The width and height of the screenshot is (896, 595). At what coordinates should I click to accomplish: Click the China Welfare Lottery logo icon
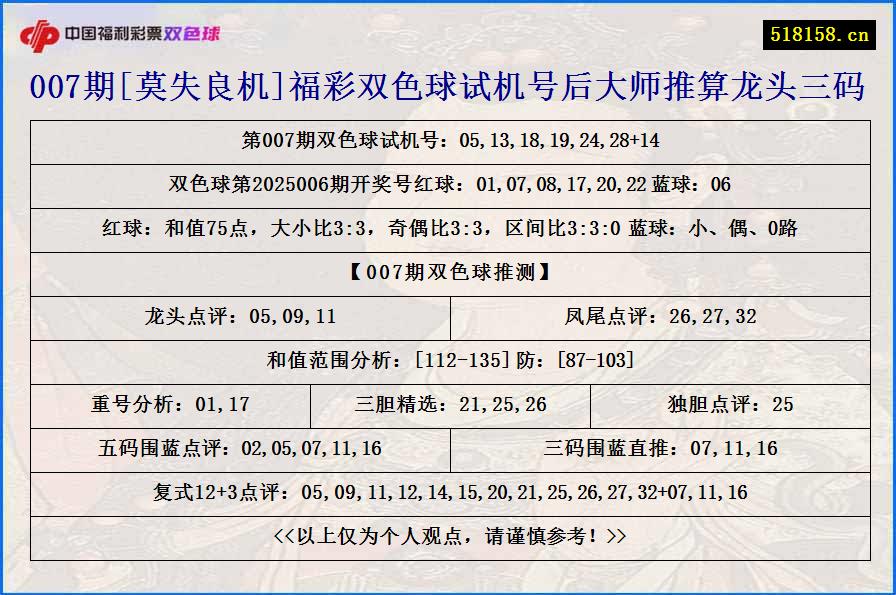[x=40, y=32]
